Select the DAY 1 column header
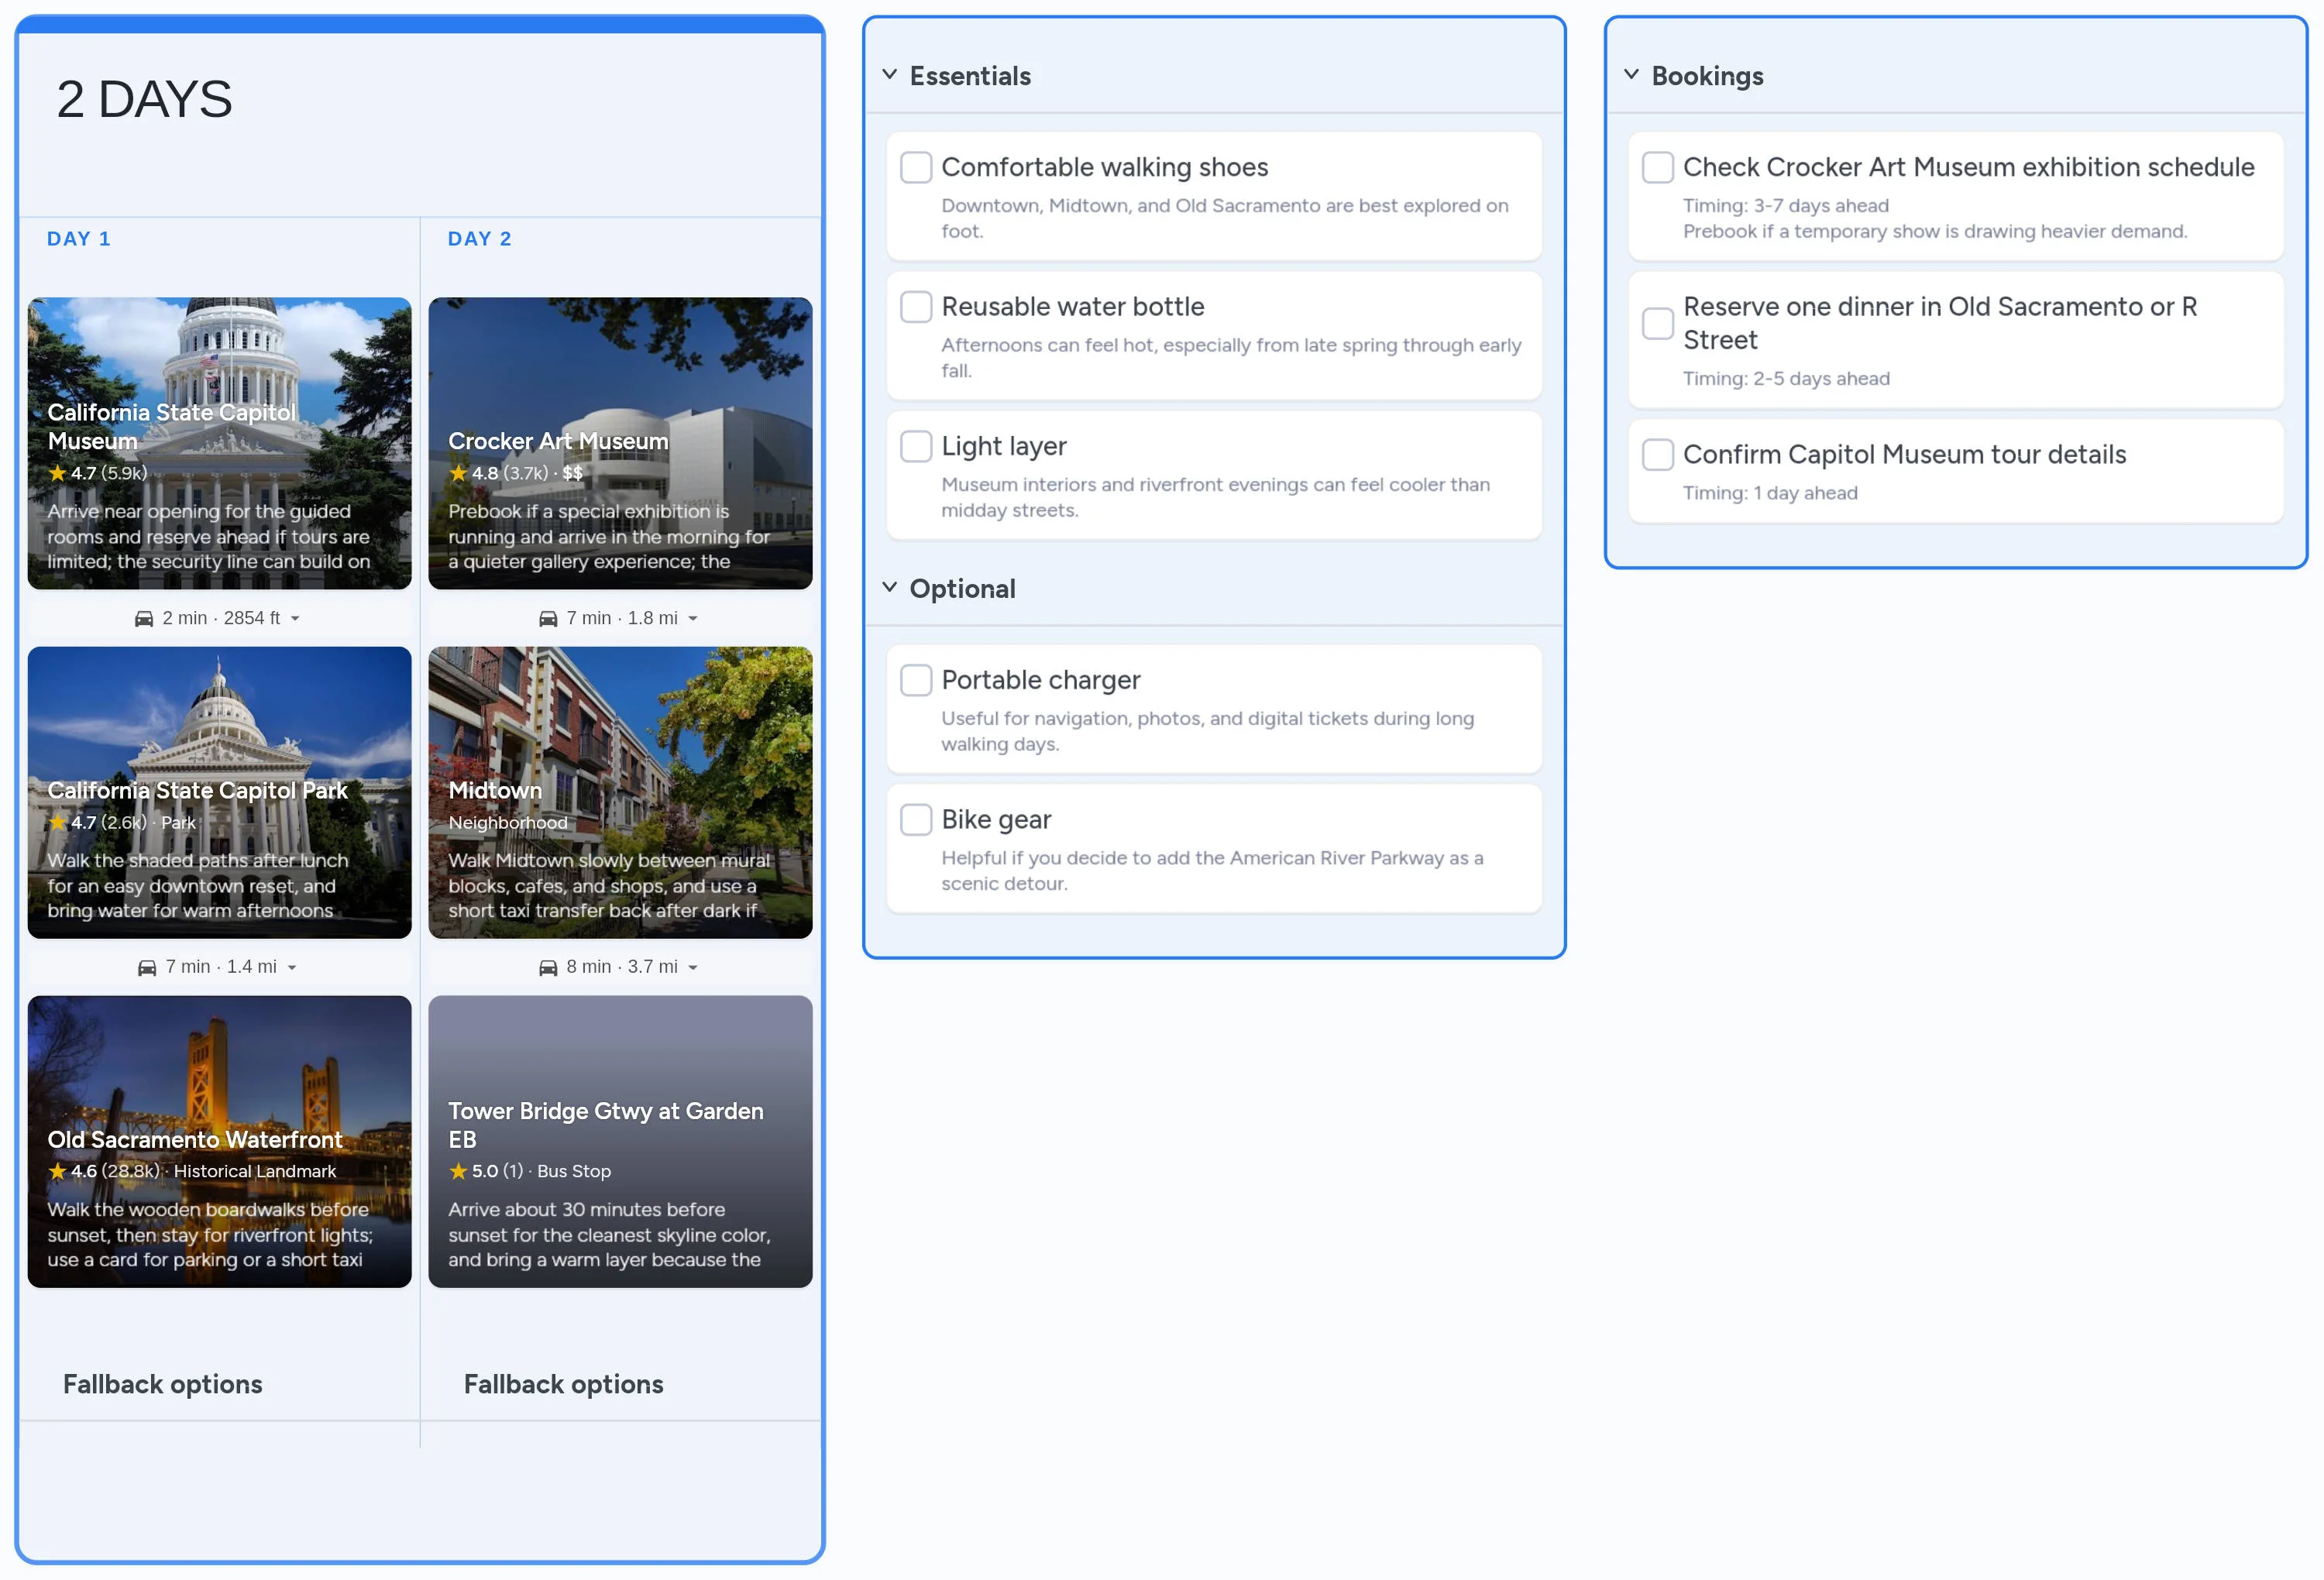The width and height of the screenshot is (2324, 1580). pos(79,239)
